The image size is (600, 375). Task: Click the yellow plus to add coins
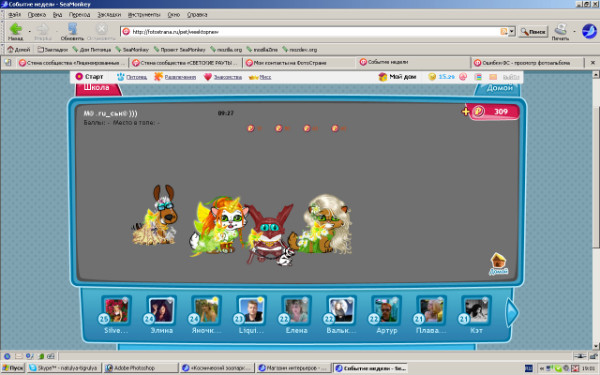tap(465, 112)
